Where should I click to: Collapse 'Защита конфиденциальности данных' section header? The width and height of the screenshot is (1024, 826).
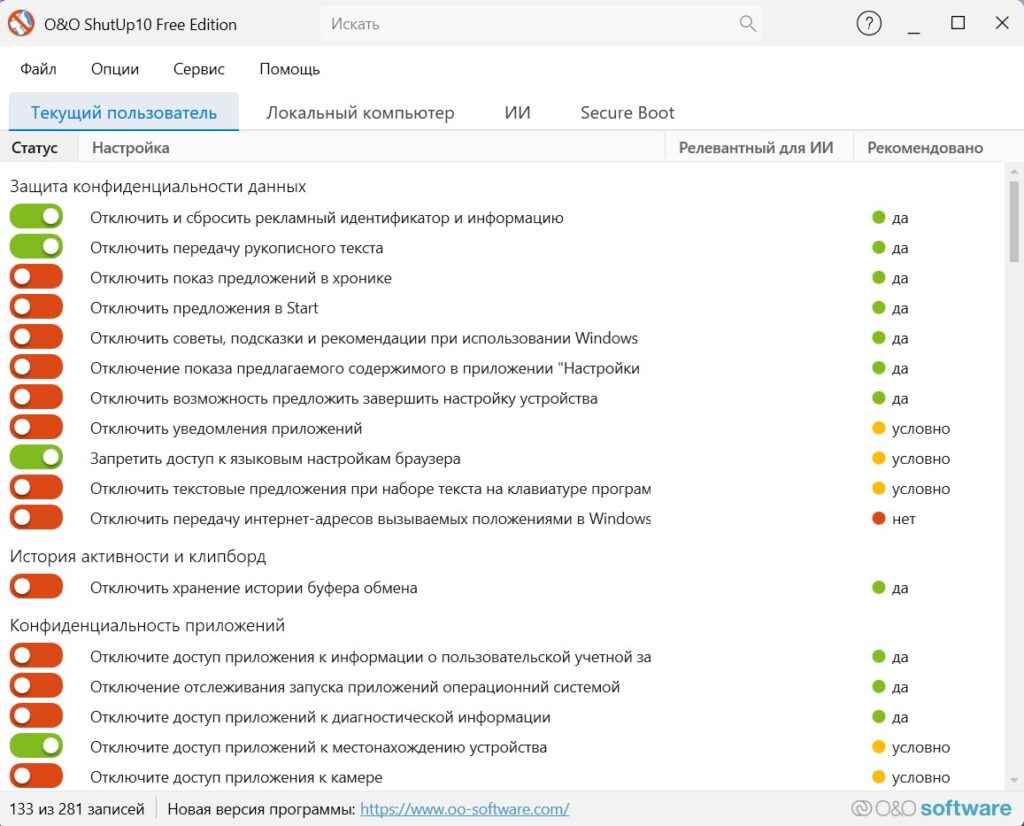tap(157, 186)
